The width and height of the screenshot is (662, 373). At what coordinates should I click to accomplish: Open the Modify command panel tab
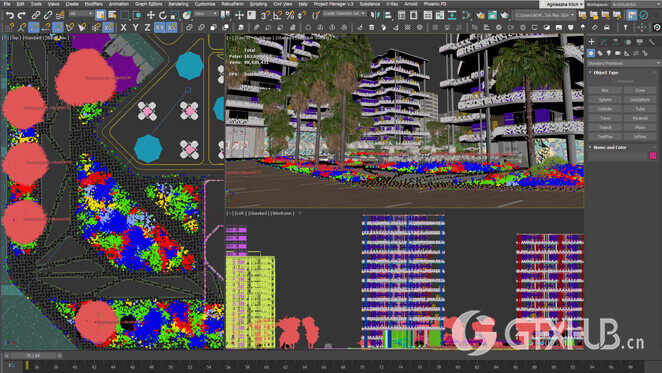click(603, 41)
